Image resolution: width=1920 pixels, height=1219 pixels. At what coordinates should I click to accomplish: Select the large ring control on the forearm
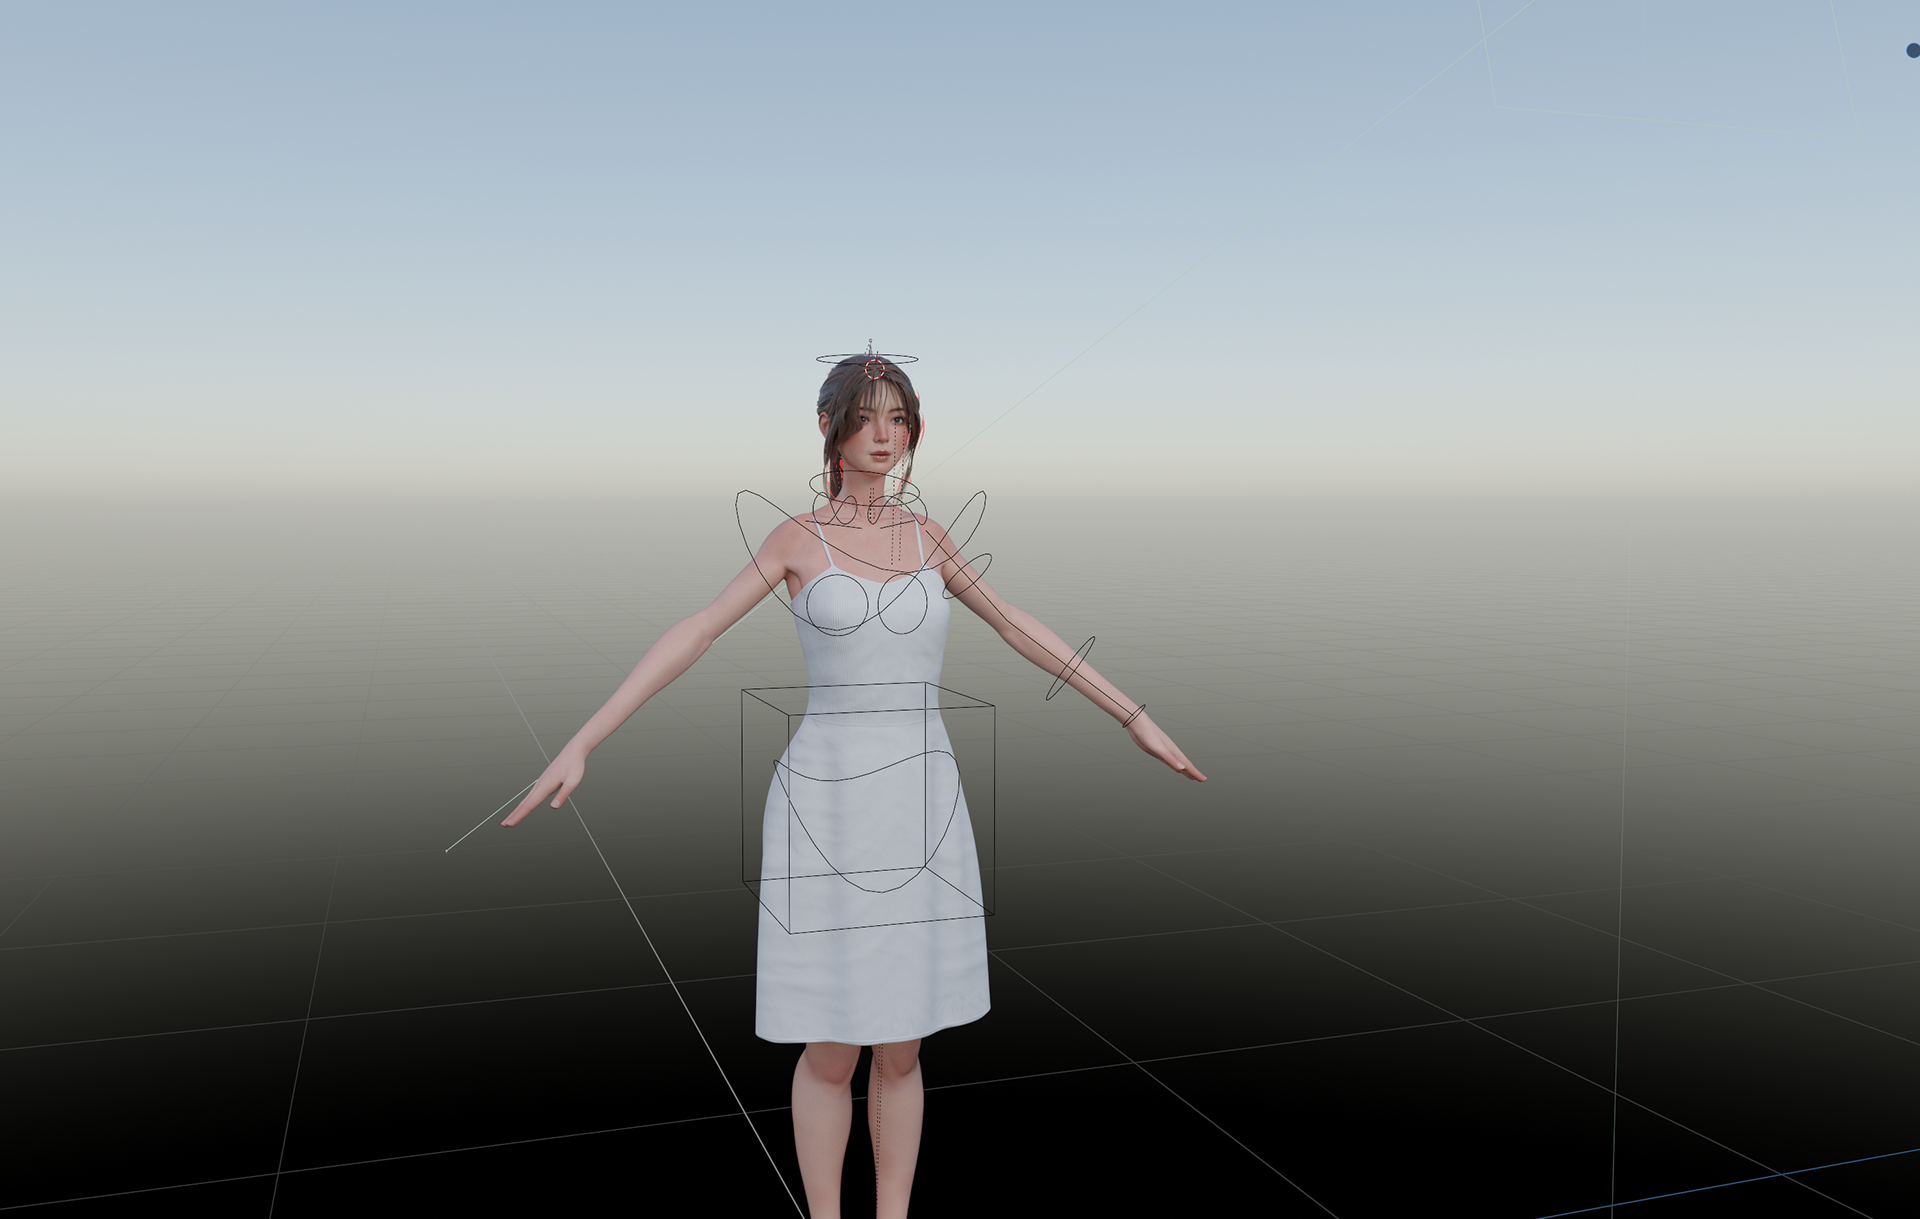click(x=1070, y=668)
